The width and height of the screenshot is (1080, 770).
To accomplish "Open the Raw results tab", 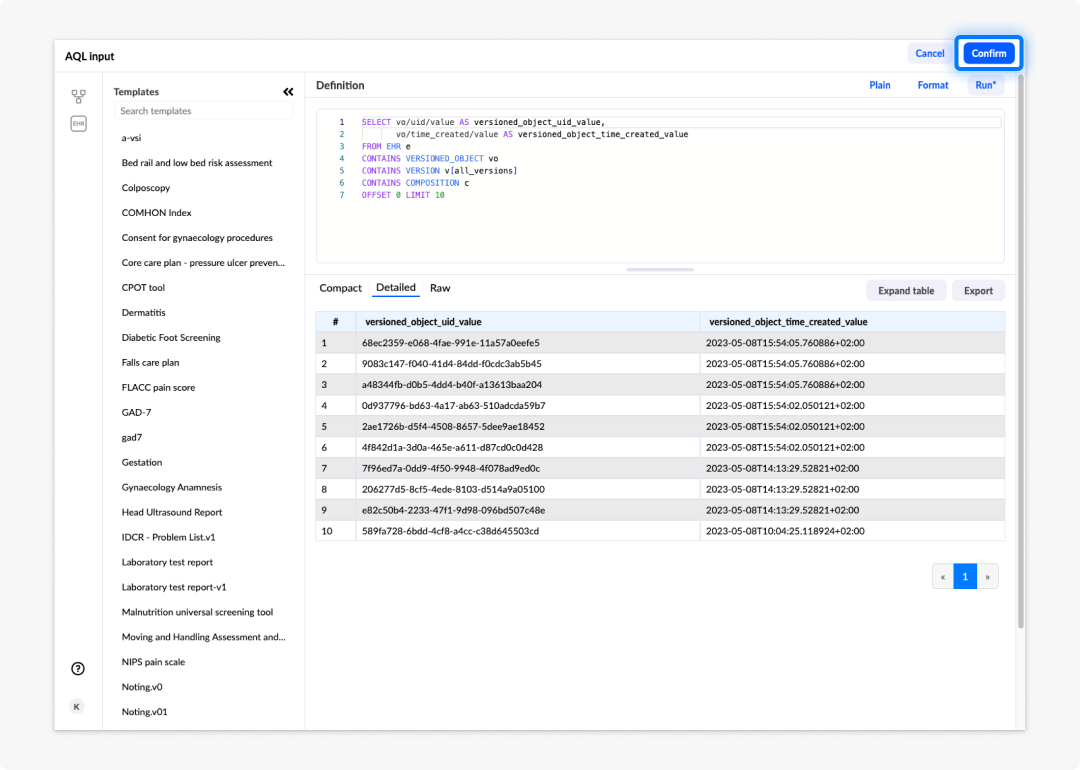I will [x=440, y=288].
